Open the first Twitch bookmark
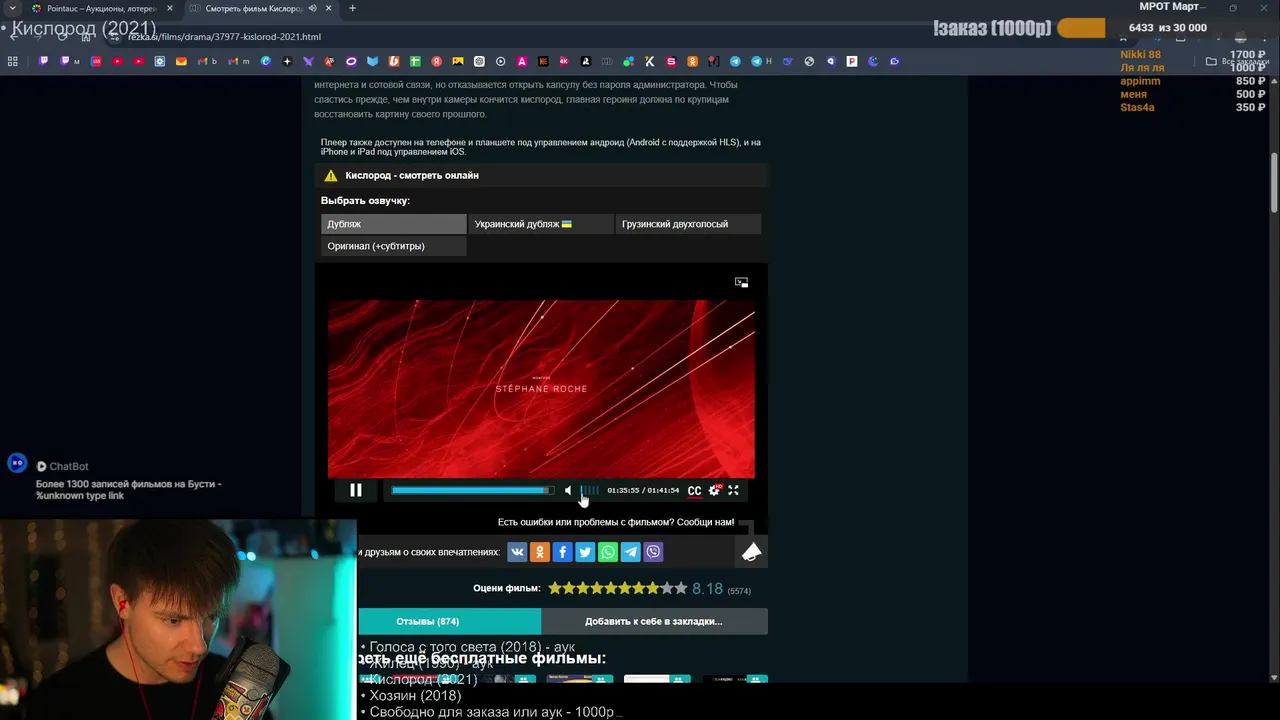Image resolution: width=1280 pixels, height=720 pixels. (43, 61)
